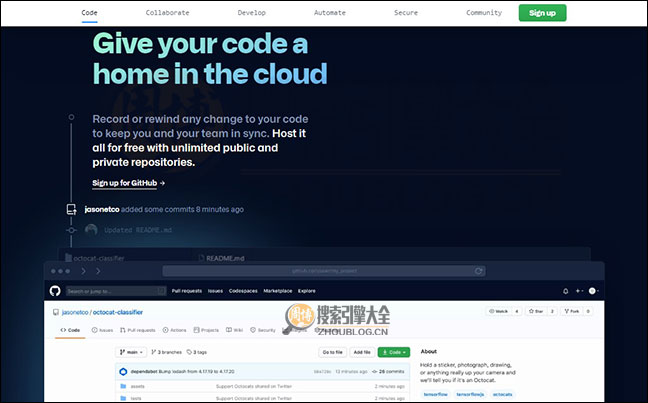View 3 tags
Image resolution: width=648 pixels, height=403 pixels.
pyautogui.click(x=197, y=352)
